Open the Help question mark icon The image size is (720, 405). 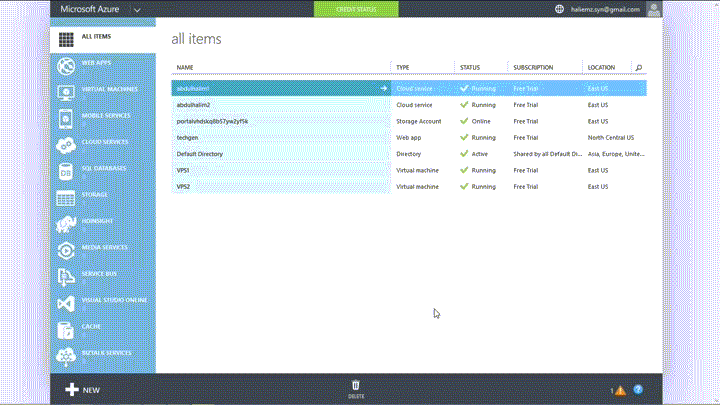[638, 390]
